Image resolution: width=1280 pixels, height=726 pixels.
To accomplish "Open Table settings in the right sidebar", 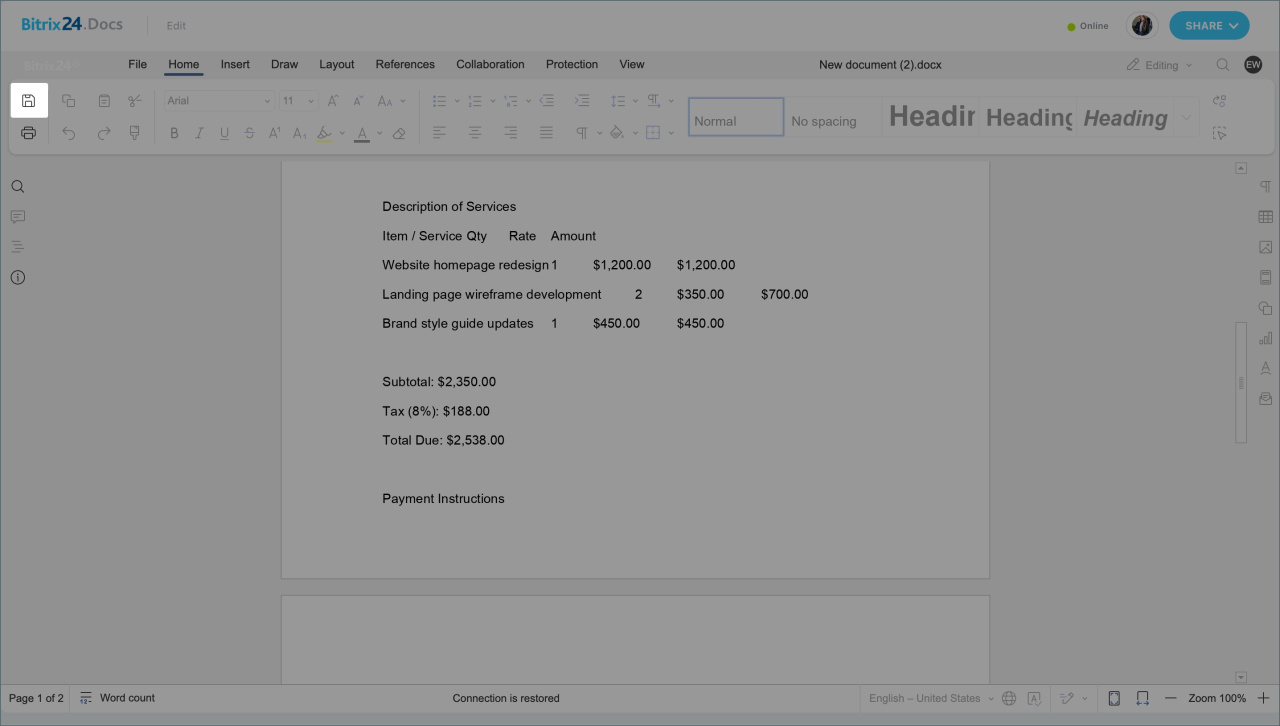I will point(1265,217).
